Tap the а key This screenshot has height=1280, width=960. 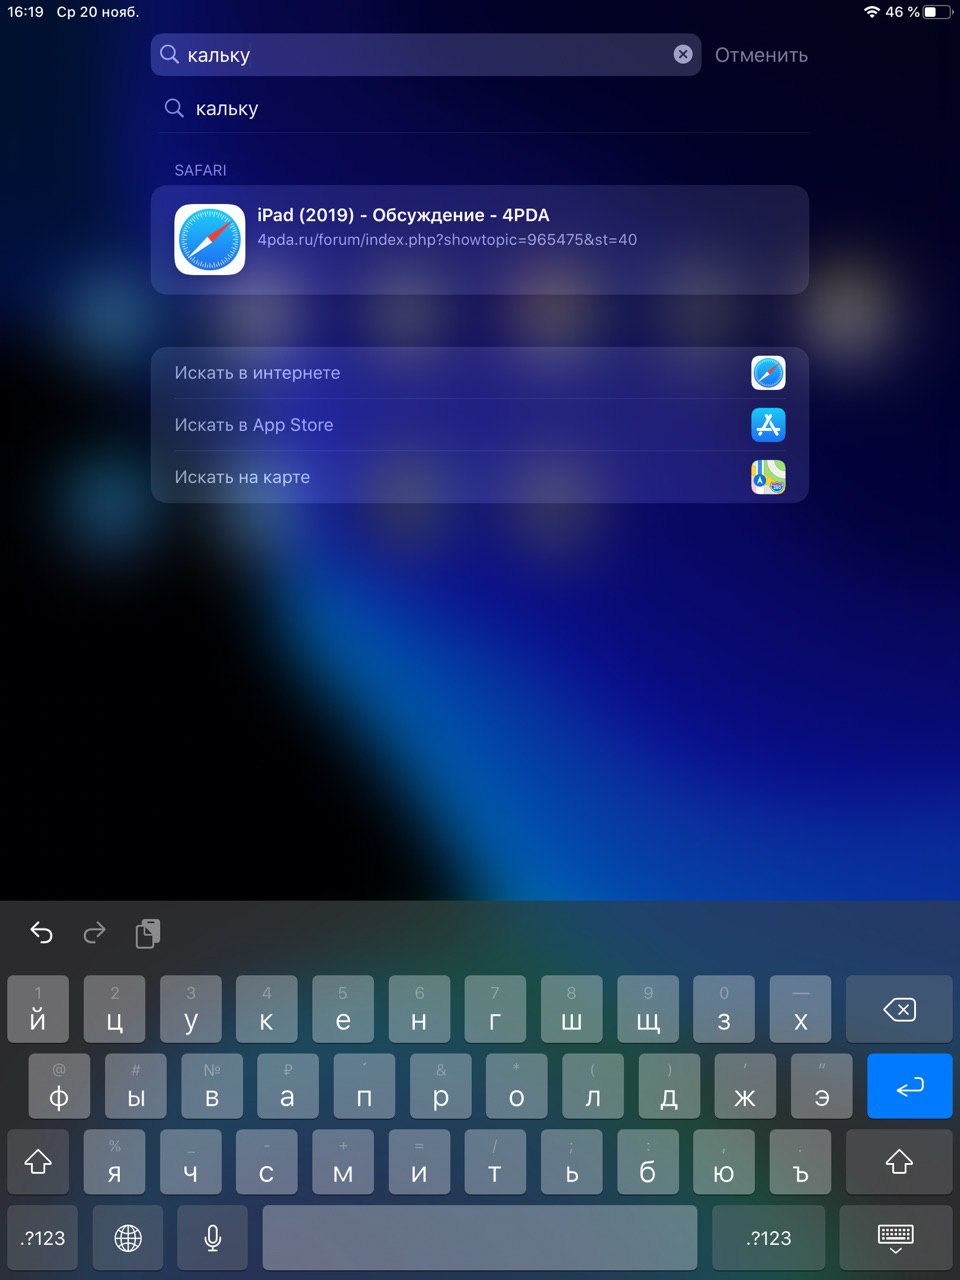point(287,1086)
